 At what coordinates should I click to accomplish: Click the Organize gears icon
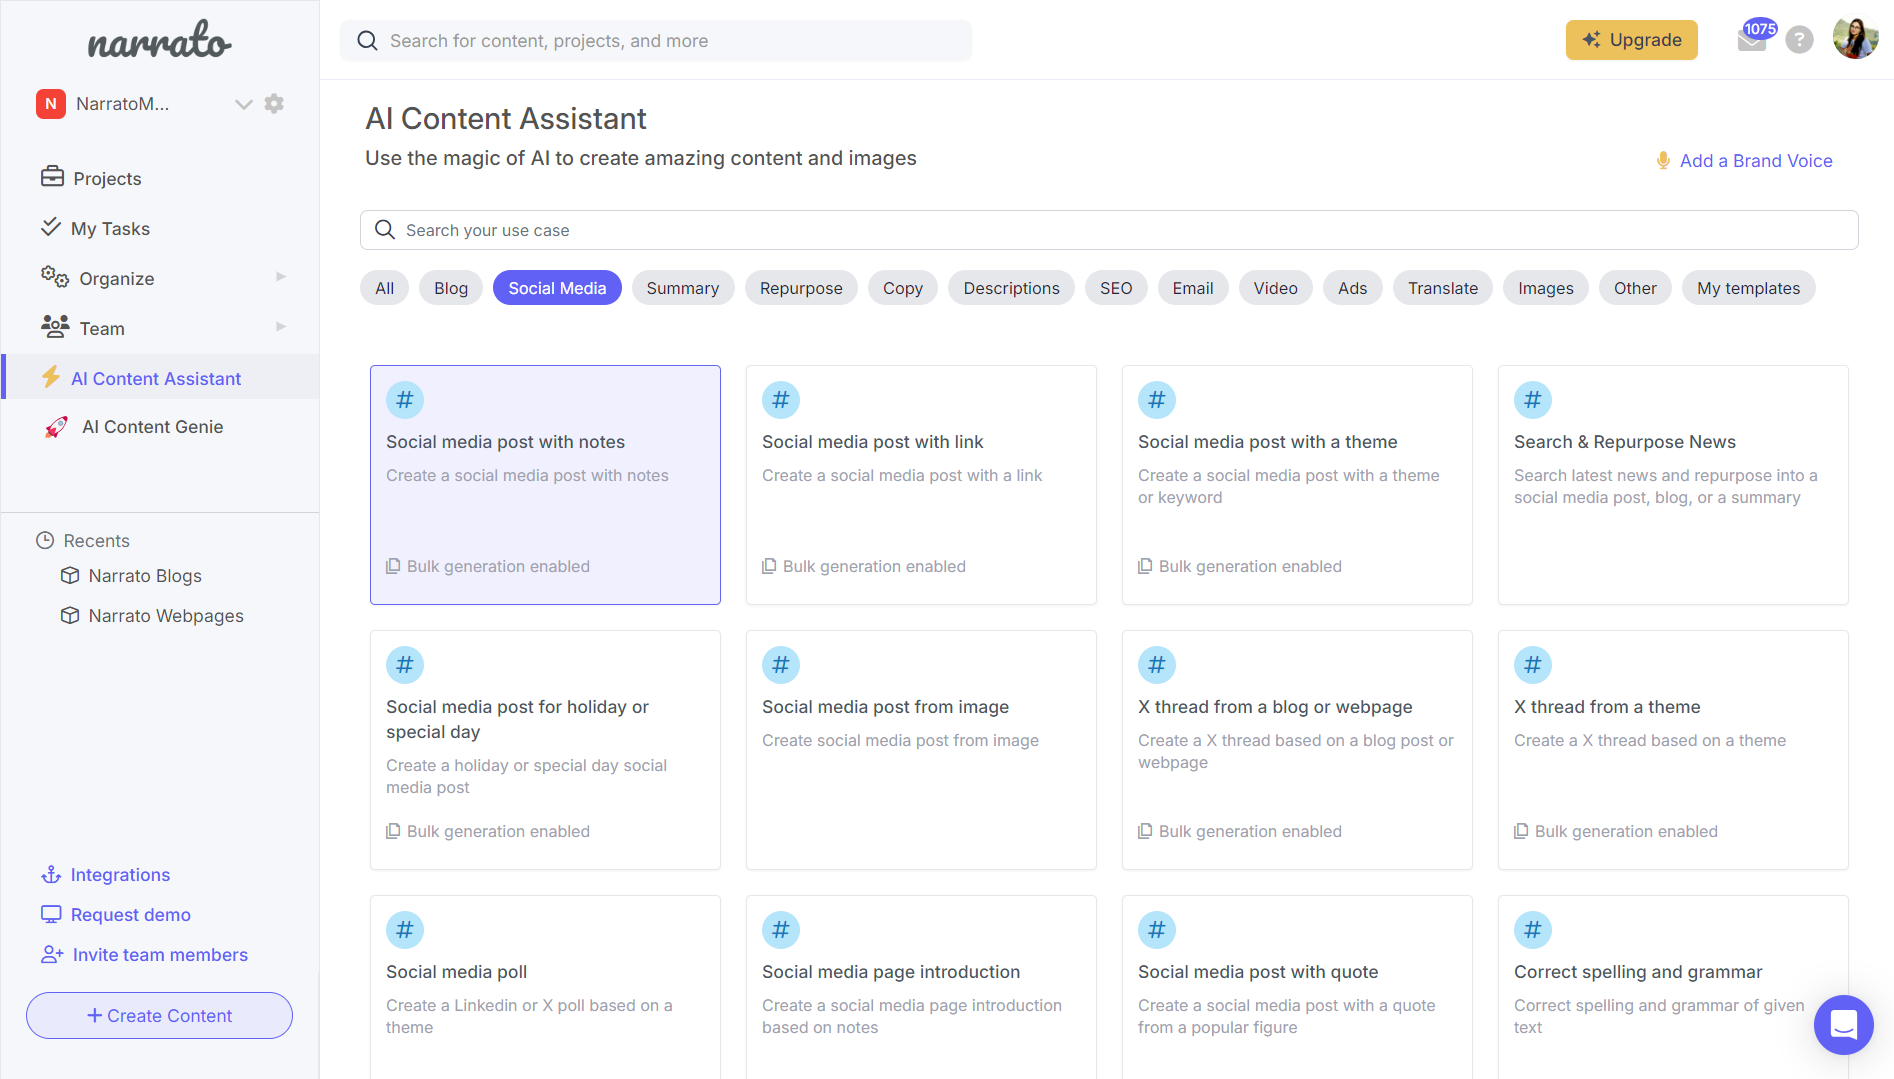tap(54, 277)
